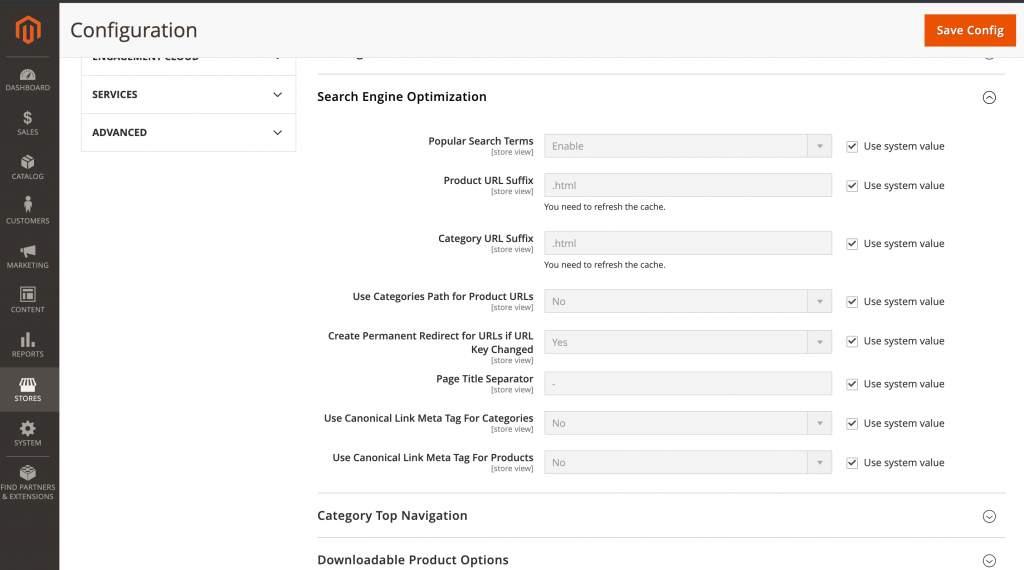The height and width of the screenshot is (570, 1024).
Task: Click the Magento logo icon
Action: [28, 30]
